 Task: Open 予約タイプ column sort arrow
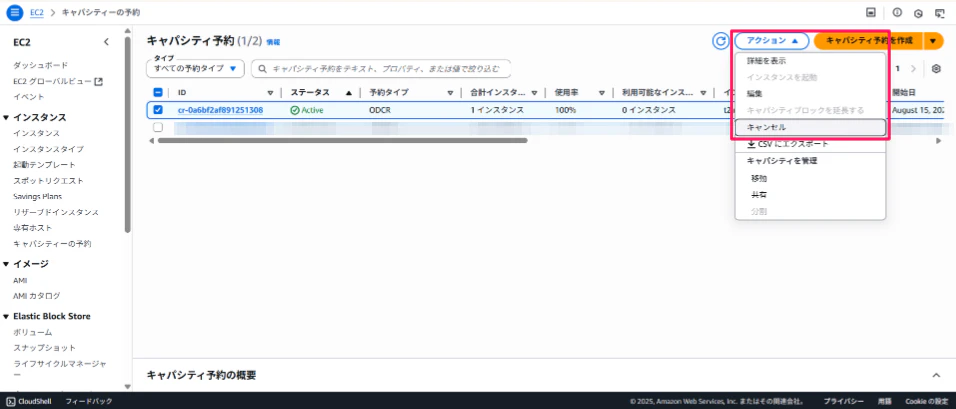[451, 93]
